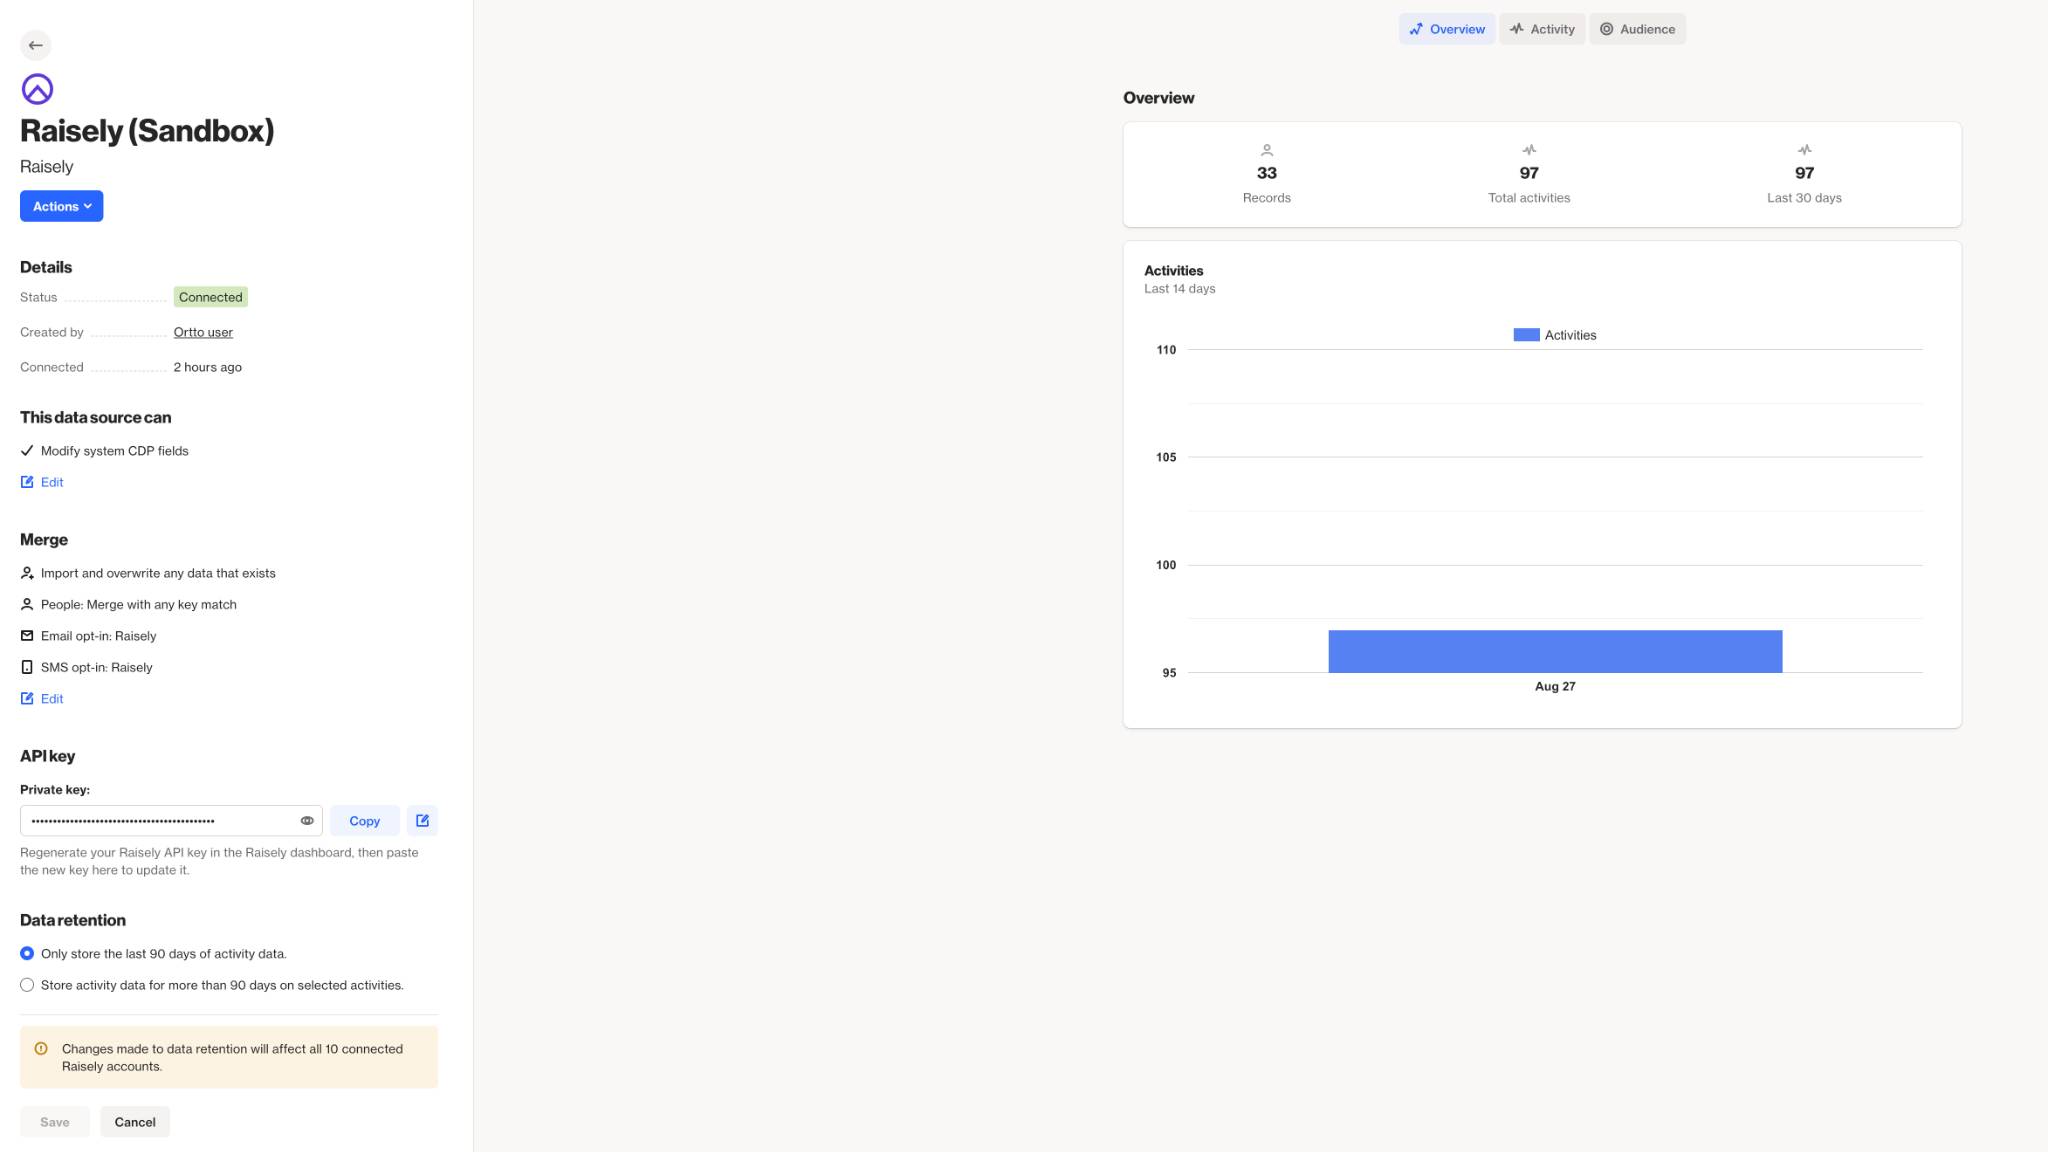The image size is (2048, 1152).
Task: Open the Actions dropdown button
Action: [61, 206]
